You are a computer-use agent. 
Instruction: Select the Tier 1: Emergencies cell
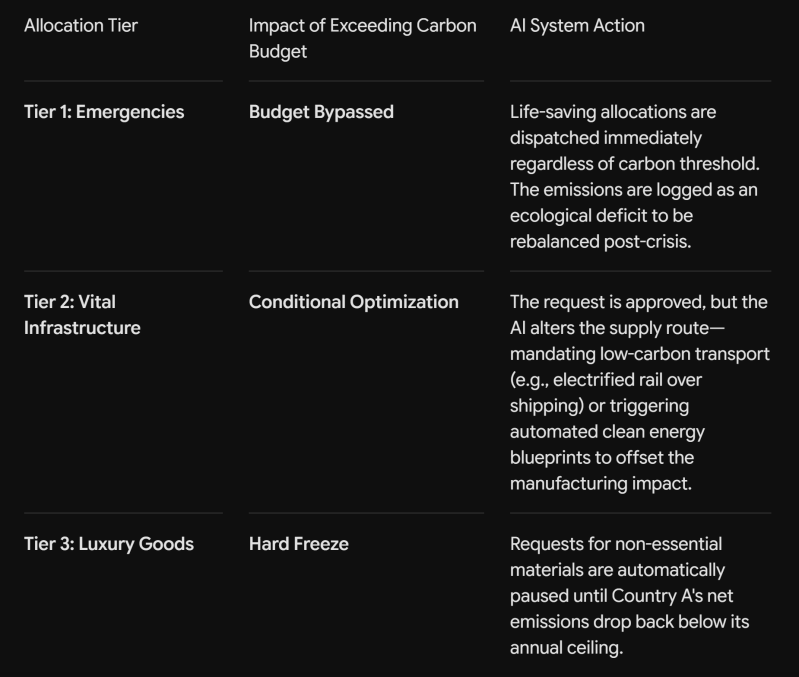(x=104, y=112)
